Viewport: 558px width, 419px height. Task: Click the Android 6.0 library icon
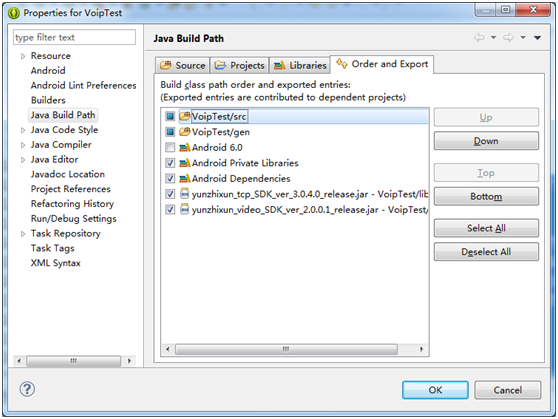(x=184, y=147)
